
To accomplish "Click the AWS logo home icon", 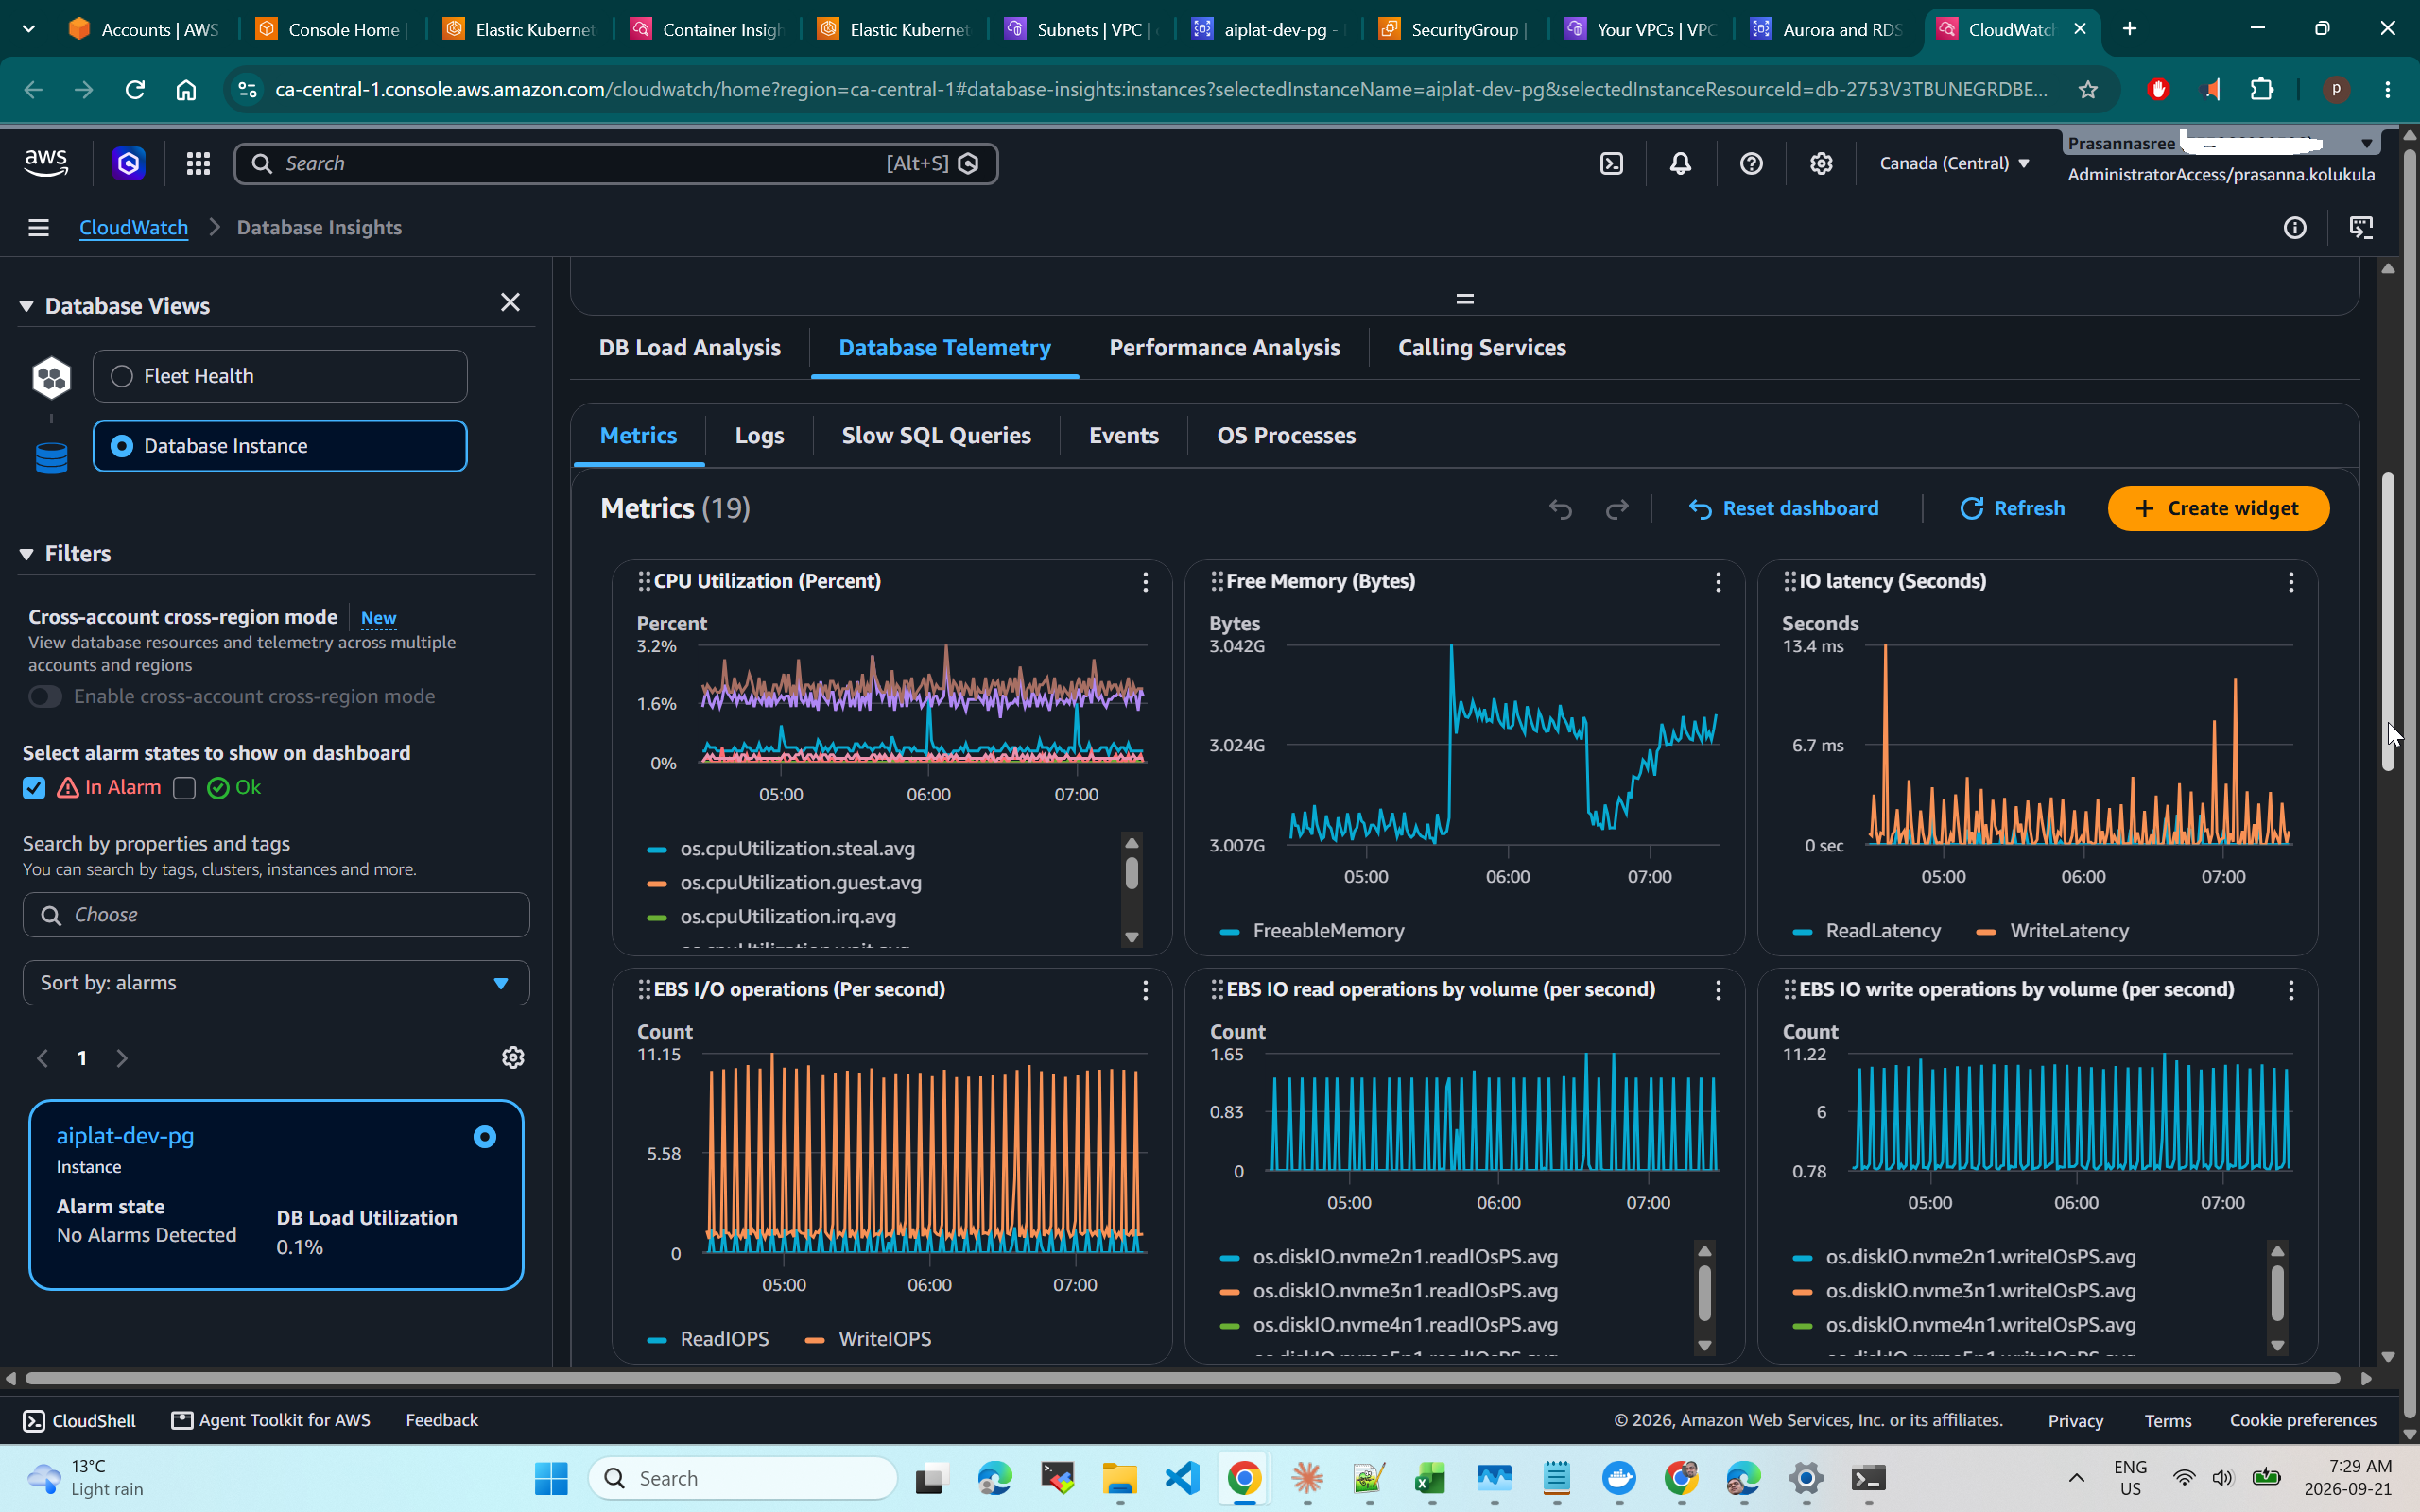I will click(x=46, y=163).
